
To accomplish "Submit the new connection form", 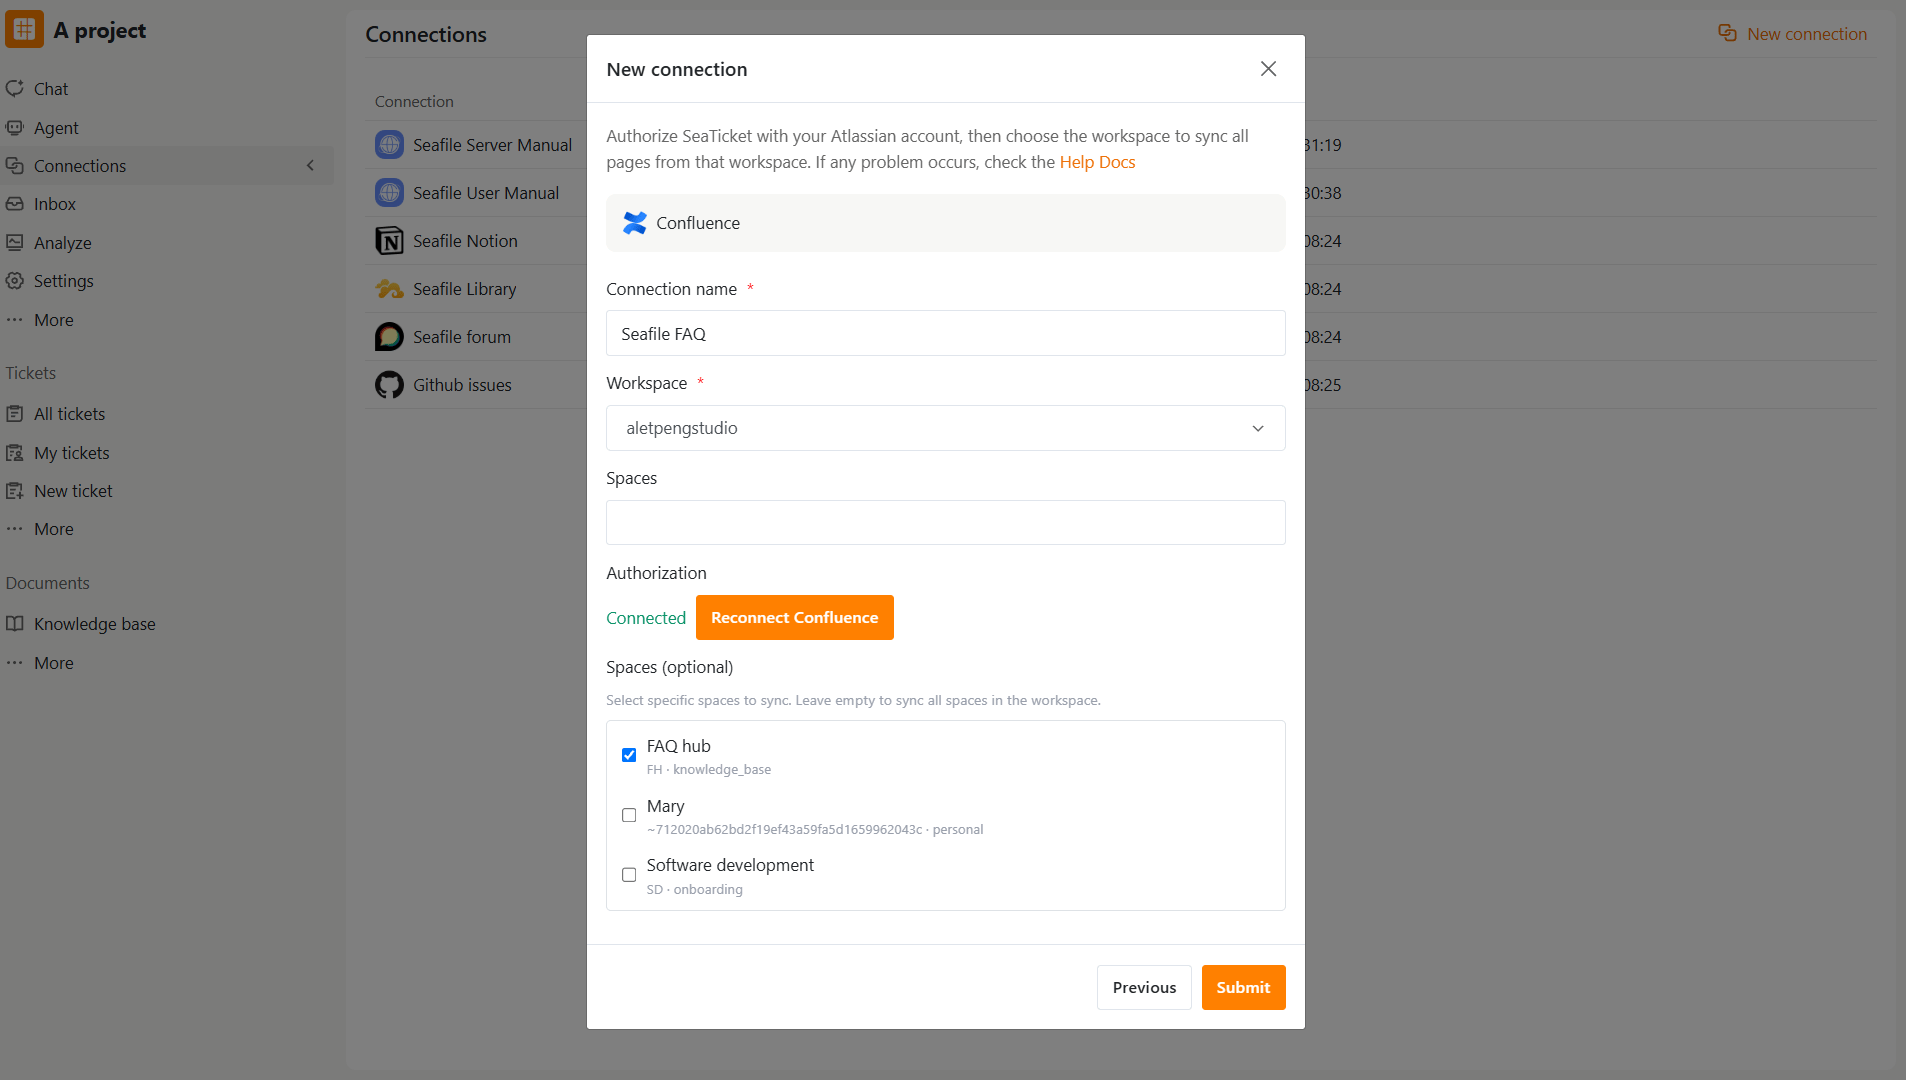I will [1243, 987].
